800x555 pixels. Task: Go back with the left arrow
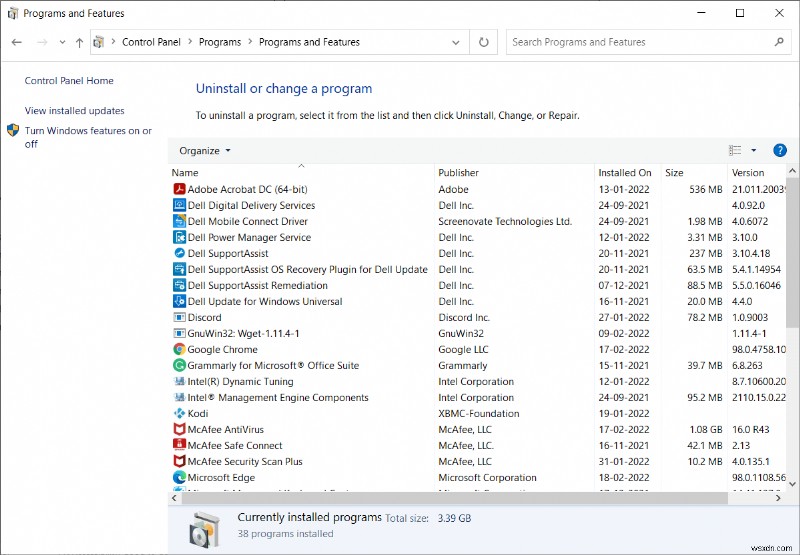pyautogui.click(x=17, y=42)
